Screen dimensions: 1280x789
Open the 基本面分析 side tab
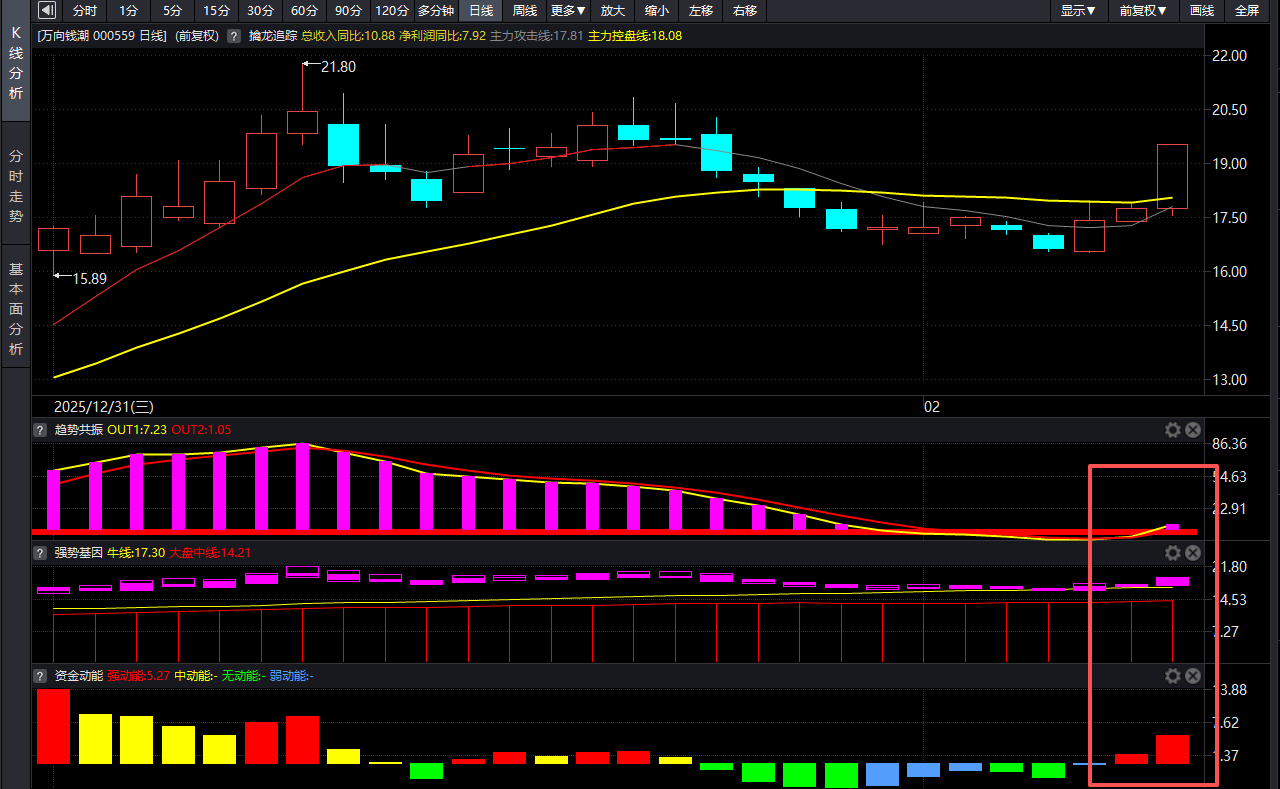(x=15, y=308)
